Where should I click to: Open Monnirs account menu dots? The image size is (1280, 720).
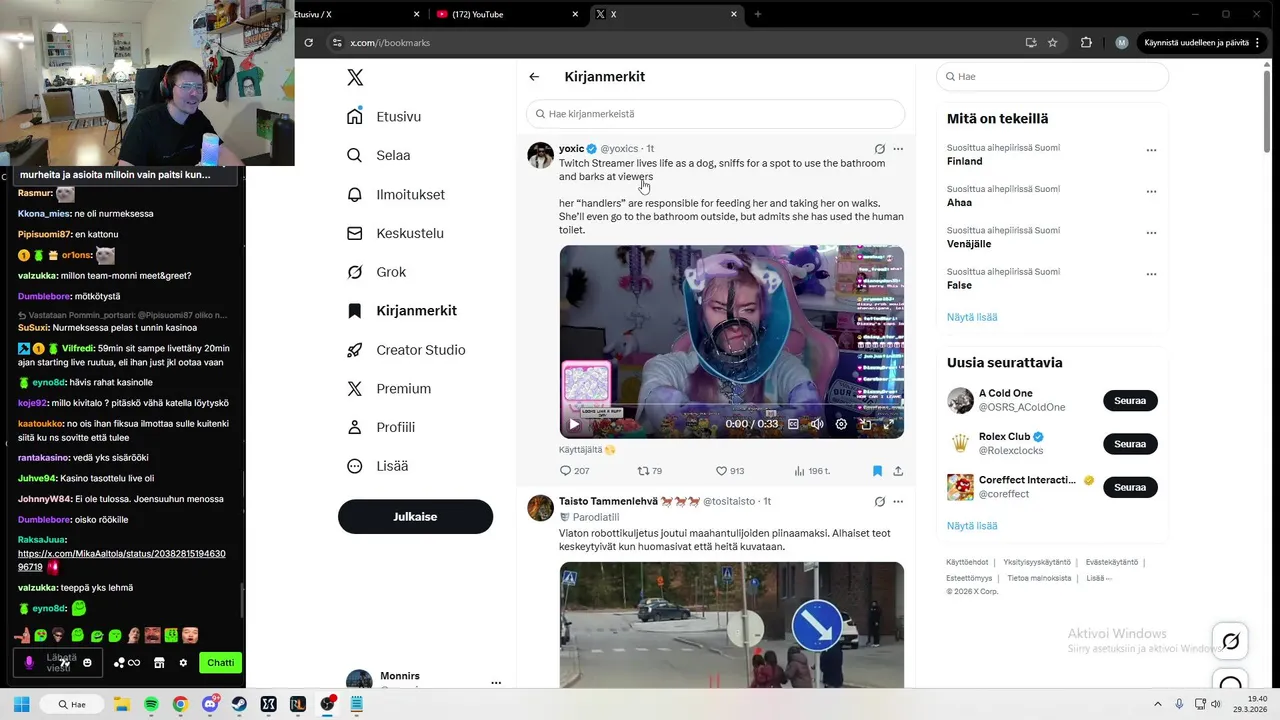(496, 683)
